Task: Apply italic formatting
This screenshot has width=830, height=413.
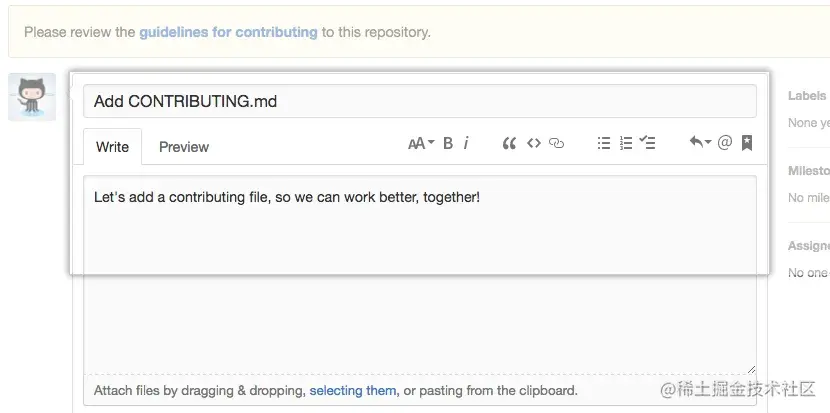Action: click(x=466, y=143)
